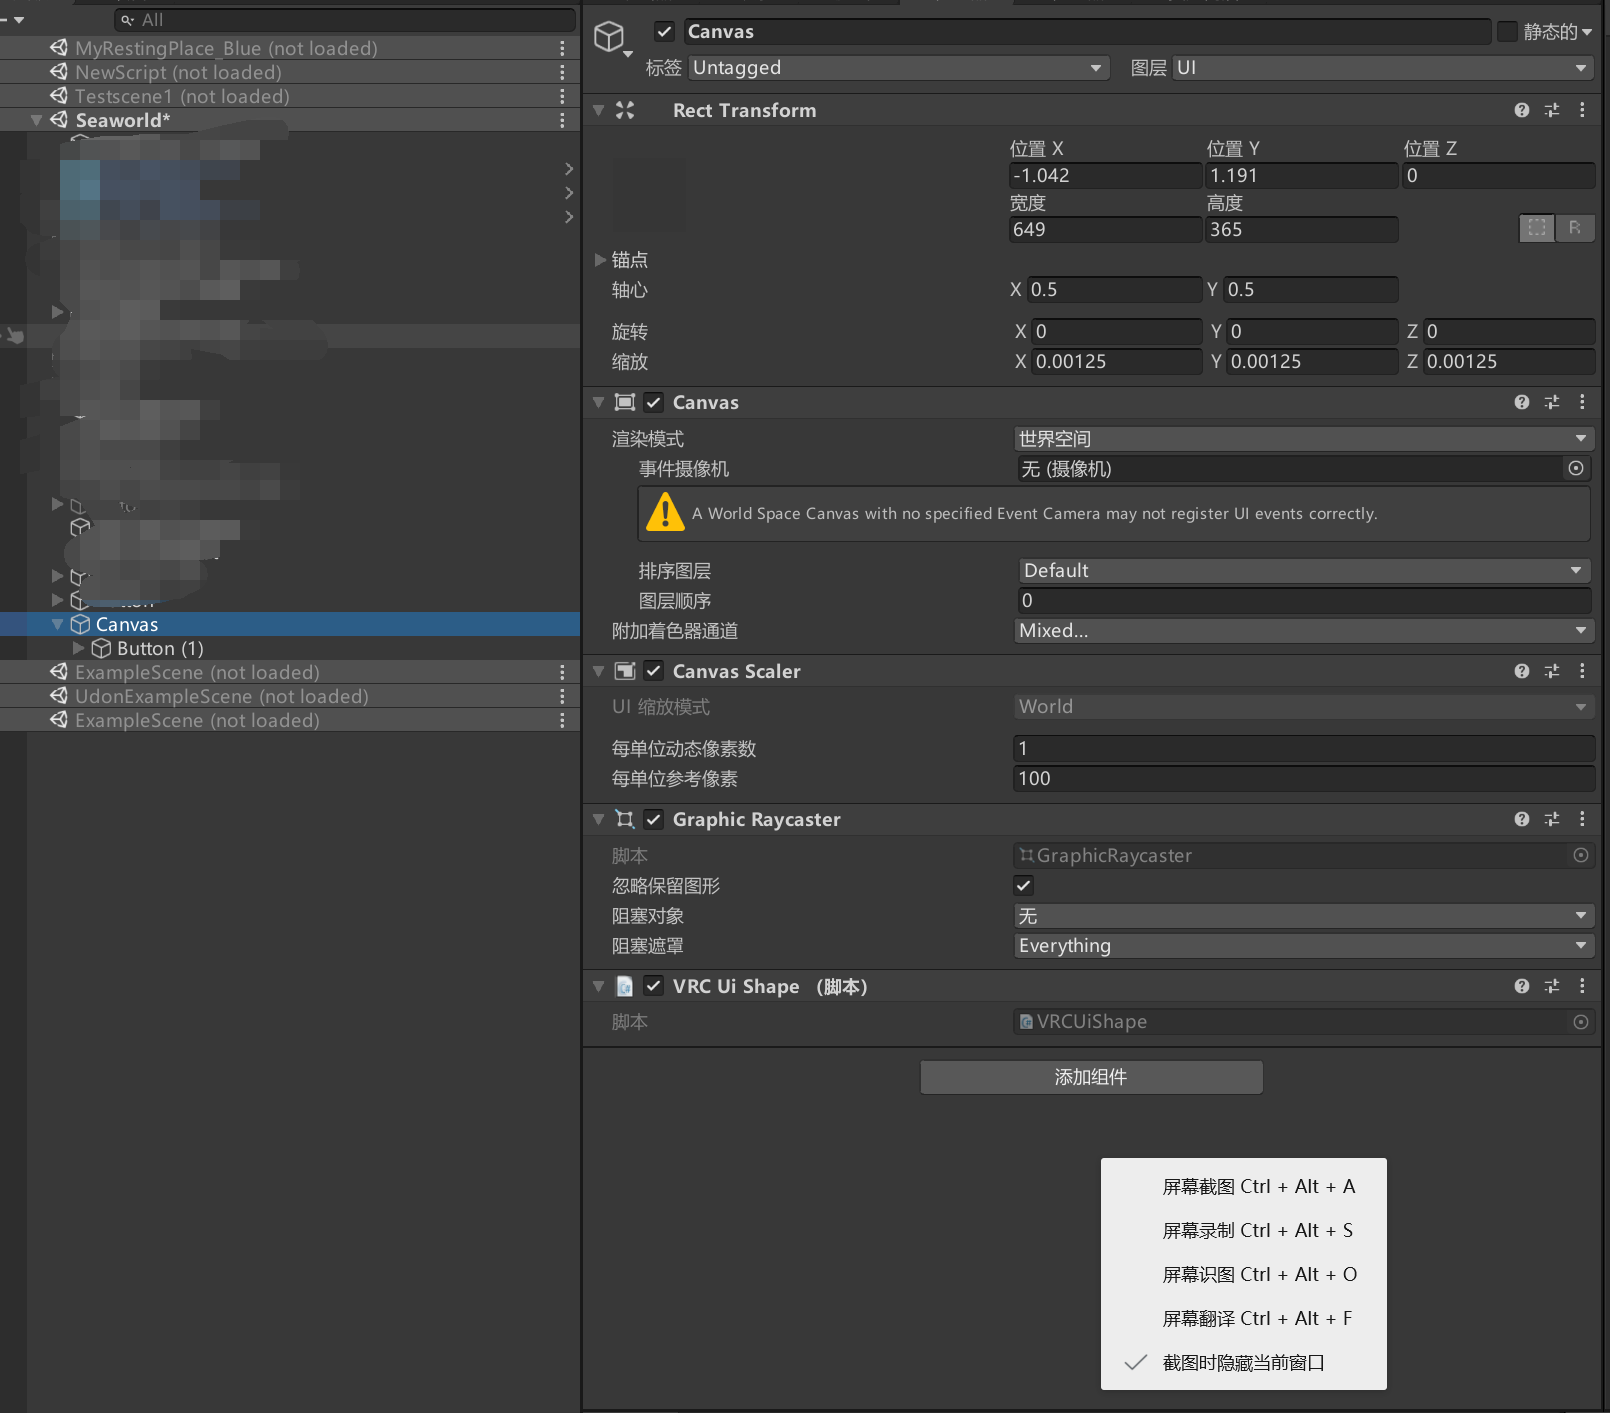Screen dimensions: 1610x1413
Task: Collapse the Seaworld scene foldout
Action: click(x=37, y=120)
